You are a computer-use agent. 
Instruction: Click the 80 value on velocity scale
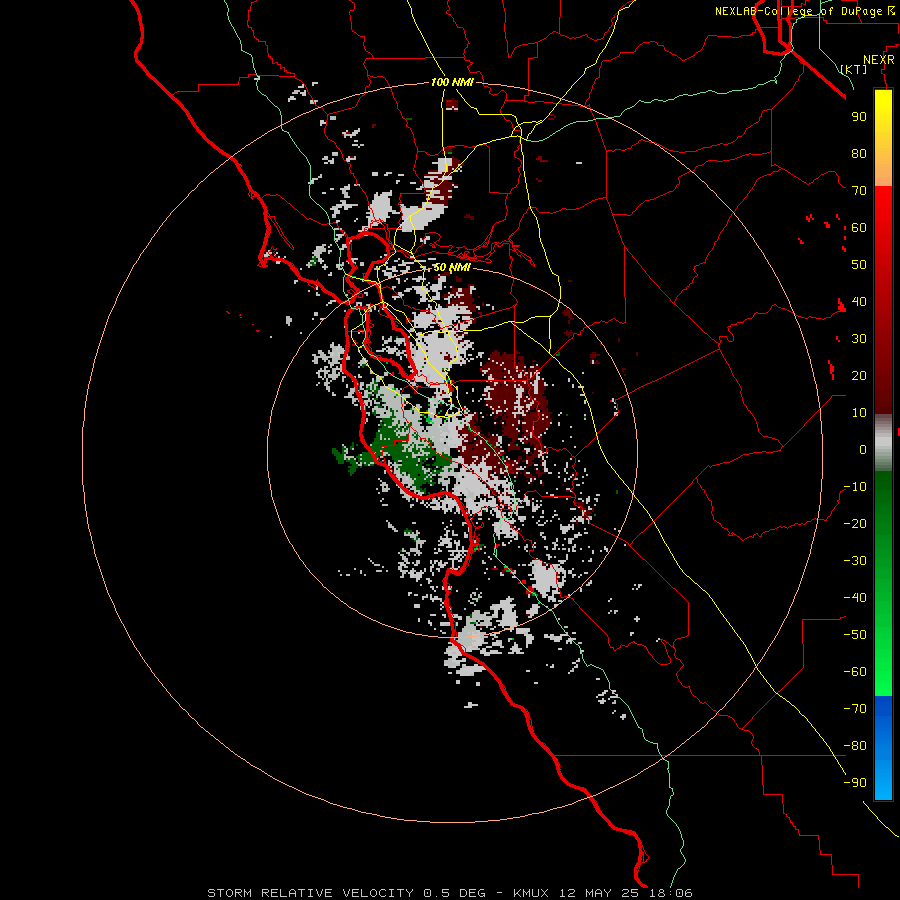tap(859, 154)
